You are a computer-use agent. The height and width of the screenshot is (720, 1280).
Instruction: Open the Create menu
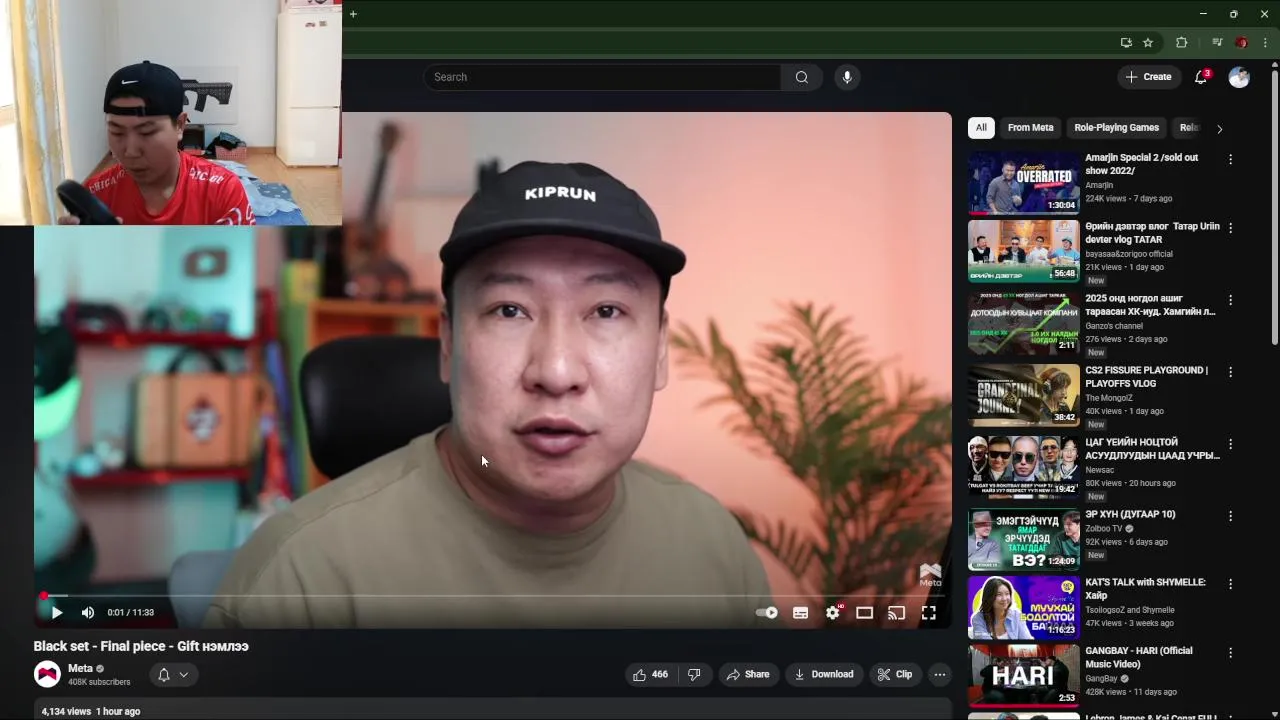click(x=1148, y=77)
